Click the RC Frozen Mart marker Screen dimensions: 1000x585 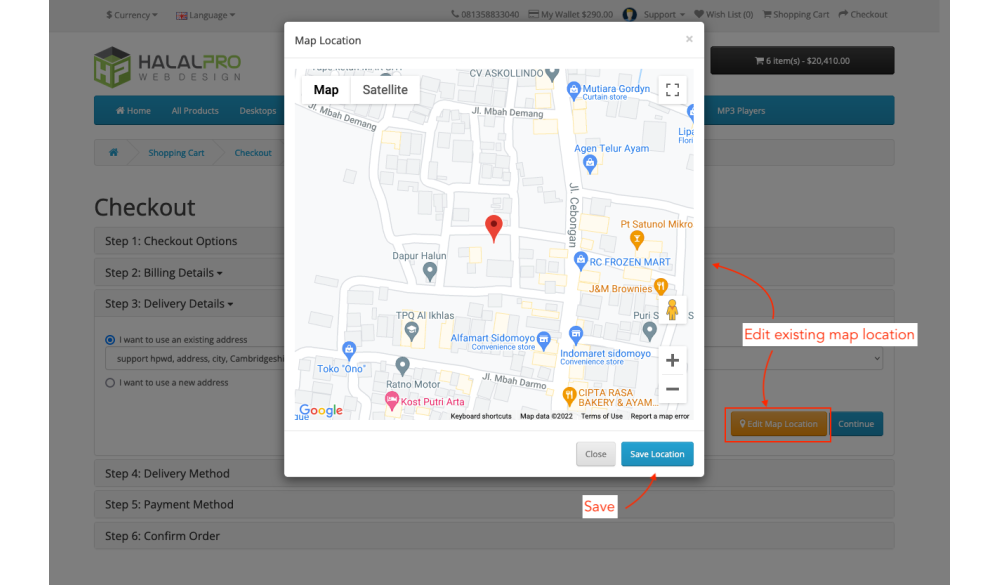pos(580,261)
